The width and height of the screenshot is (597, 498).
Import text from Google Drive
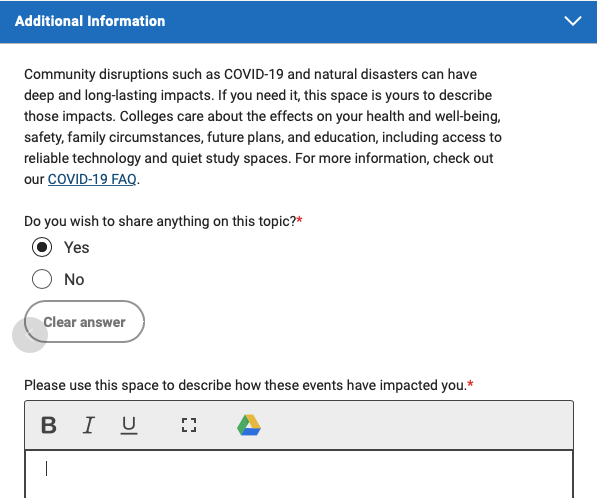coord(249,425)
